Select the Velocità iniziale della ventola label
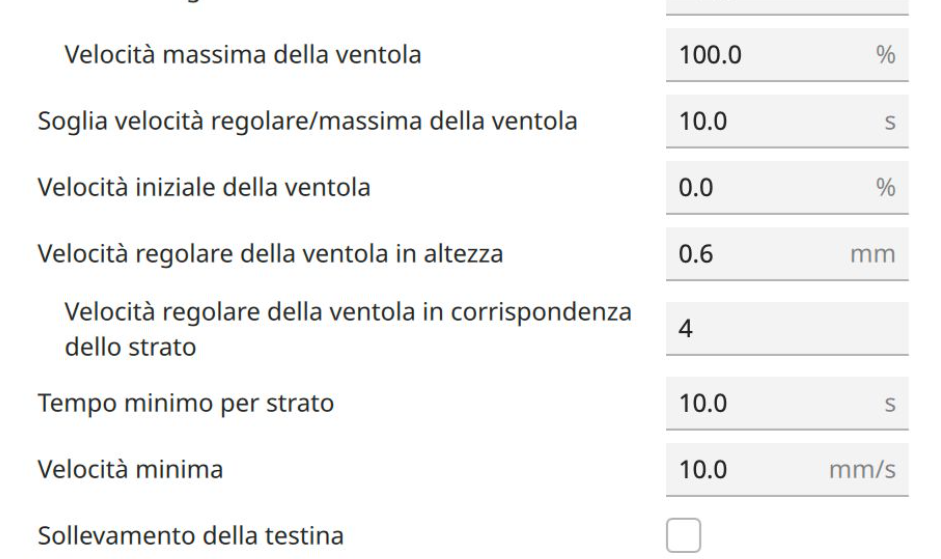Image resolution: width=941 pixels, height=559 pixels. click(x=204, y=189)
